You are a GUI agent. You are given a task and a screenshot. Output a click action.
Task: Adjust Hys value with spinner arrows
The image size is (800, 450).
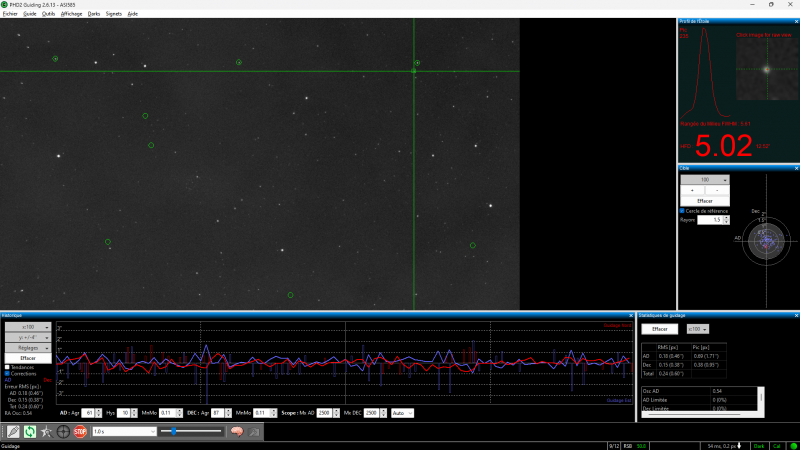tap(134, 413)
